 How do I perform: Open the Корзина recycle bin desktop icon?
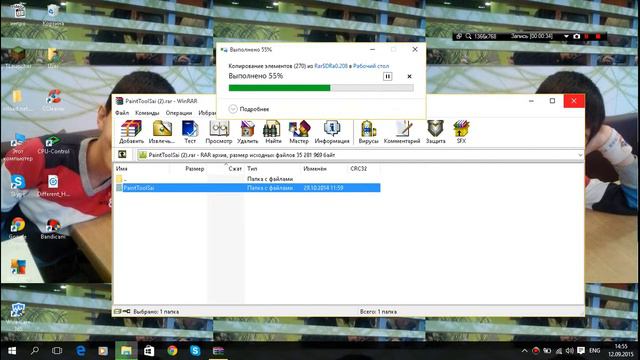coord(53,15)
